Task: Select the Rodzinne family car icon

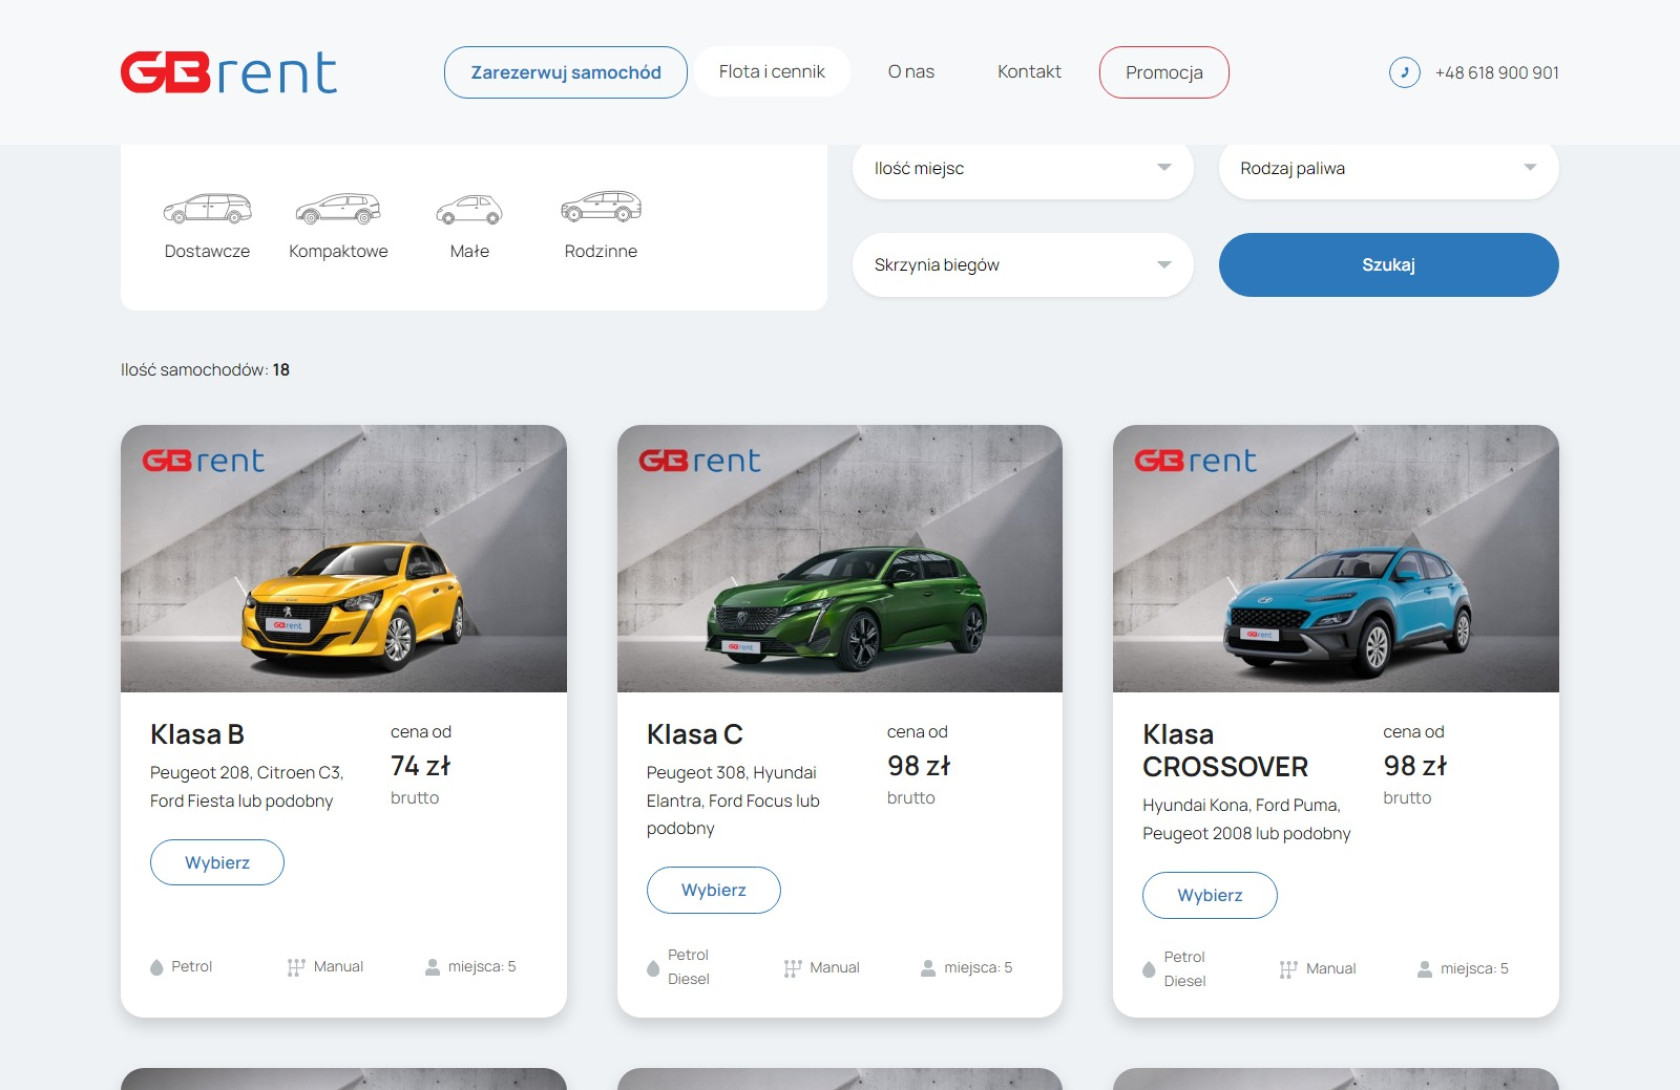Action: click(600, 207)
